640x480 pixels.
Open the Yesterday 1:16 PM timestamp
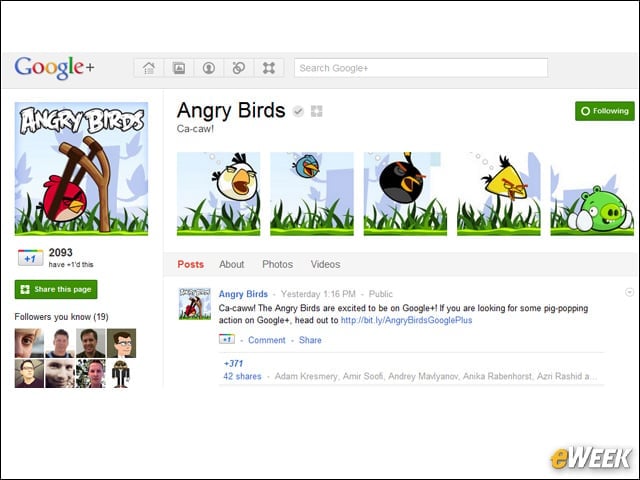coord(318,294)
